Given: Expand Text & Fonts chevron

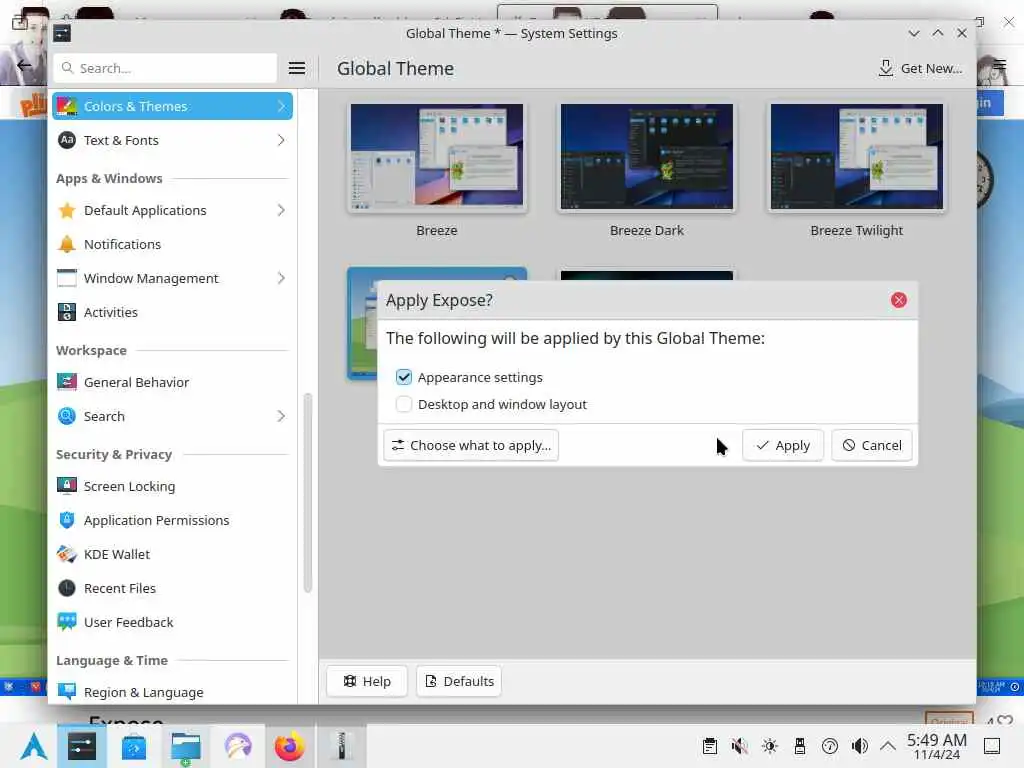Looking at the screenshot, I should pyautogui.click(x=281, y=140).
